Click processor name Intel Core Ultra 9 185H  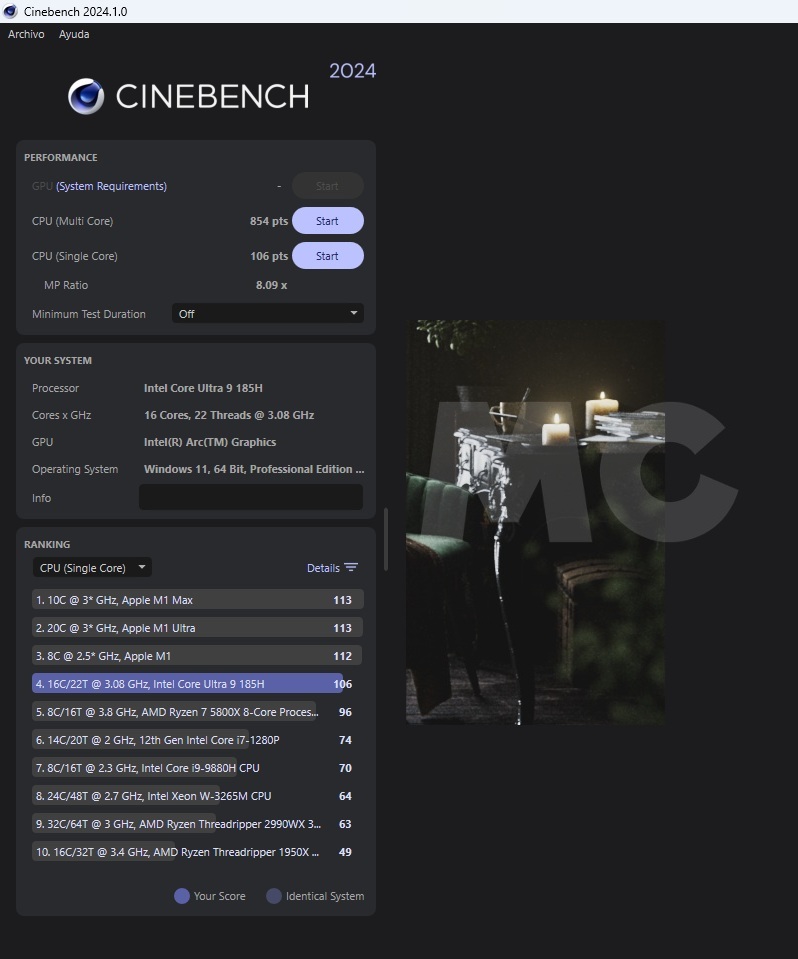pyautogui.click(x=203, y=388)
